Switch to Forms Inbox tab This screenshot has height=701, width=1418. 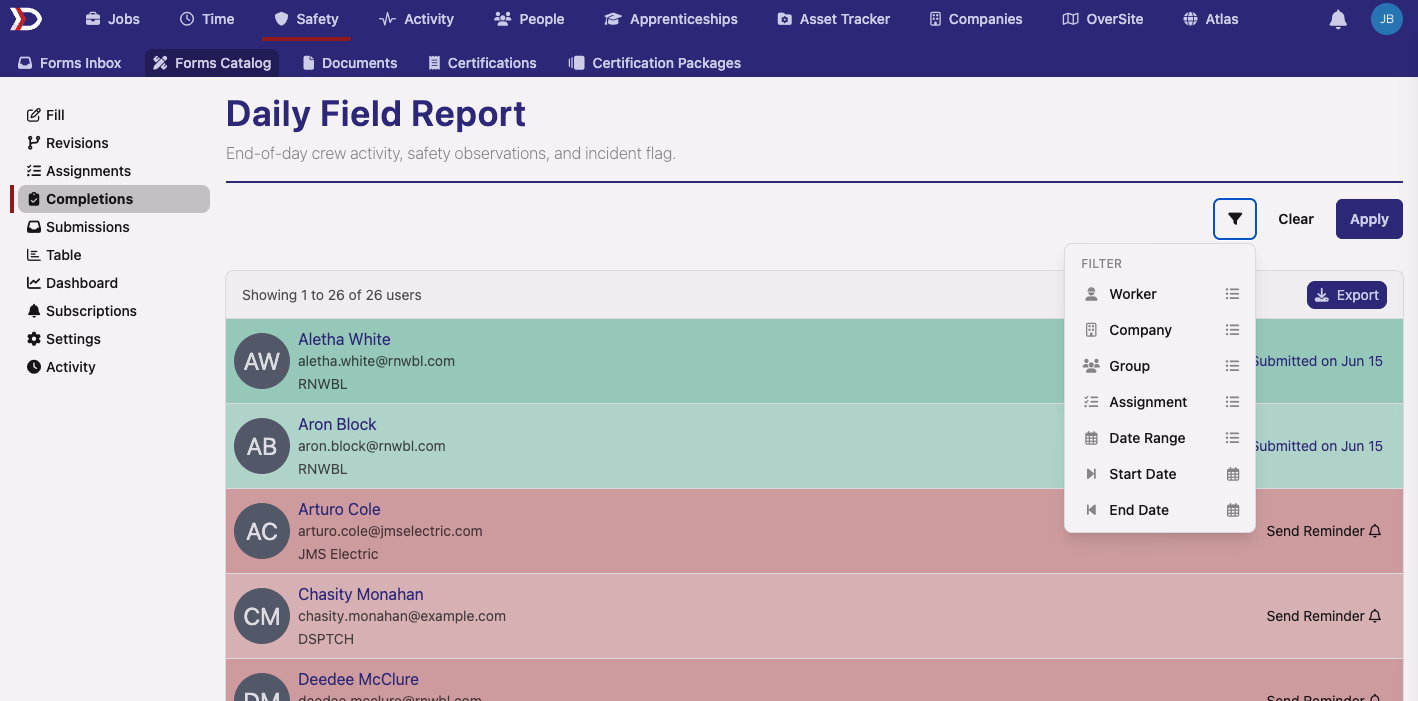[70, 62]
